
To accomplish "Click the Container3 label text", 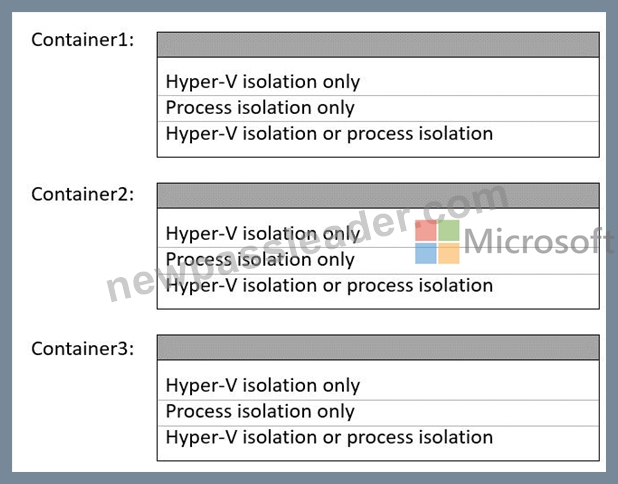I will pyautogui.click(x=83, y=349).
